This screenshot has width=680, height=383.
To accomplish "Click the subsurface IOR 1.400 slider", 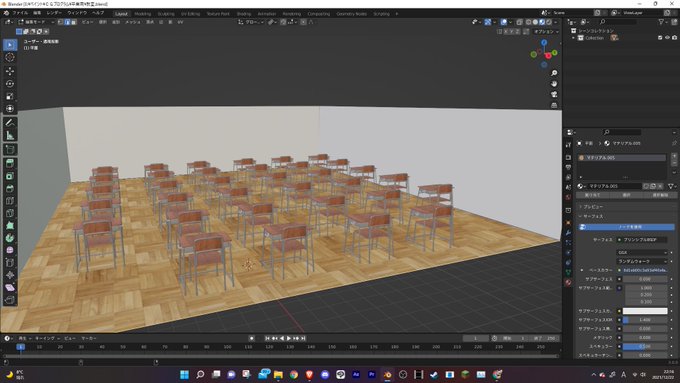I will click(645, 320).
